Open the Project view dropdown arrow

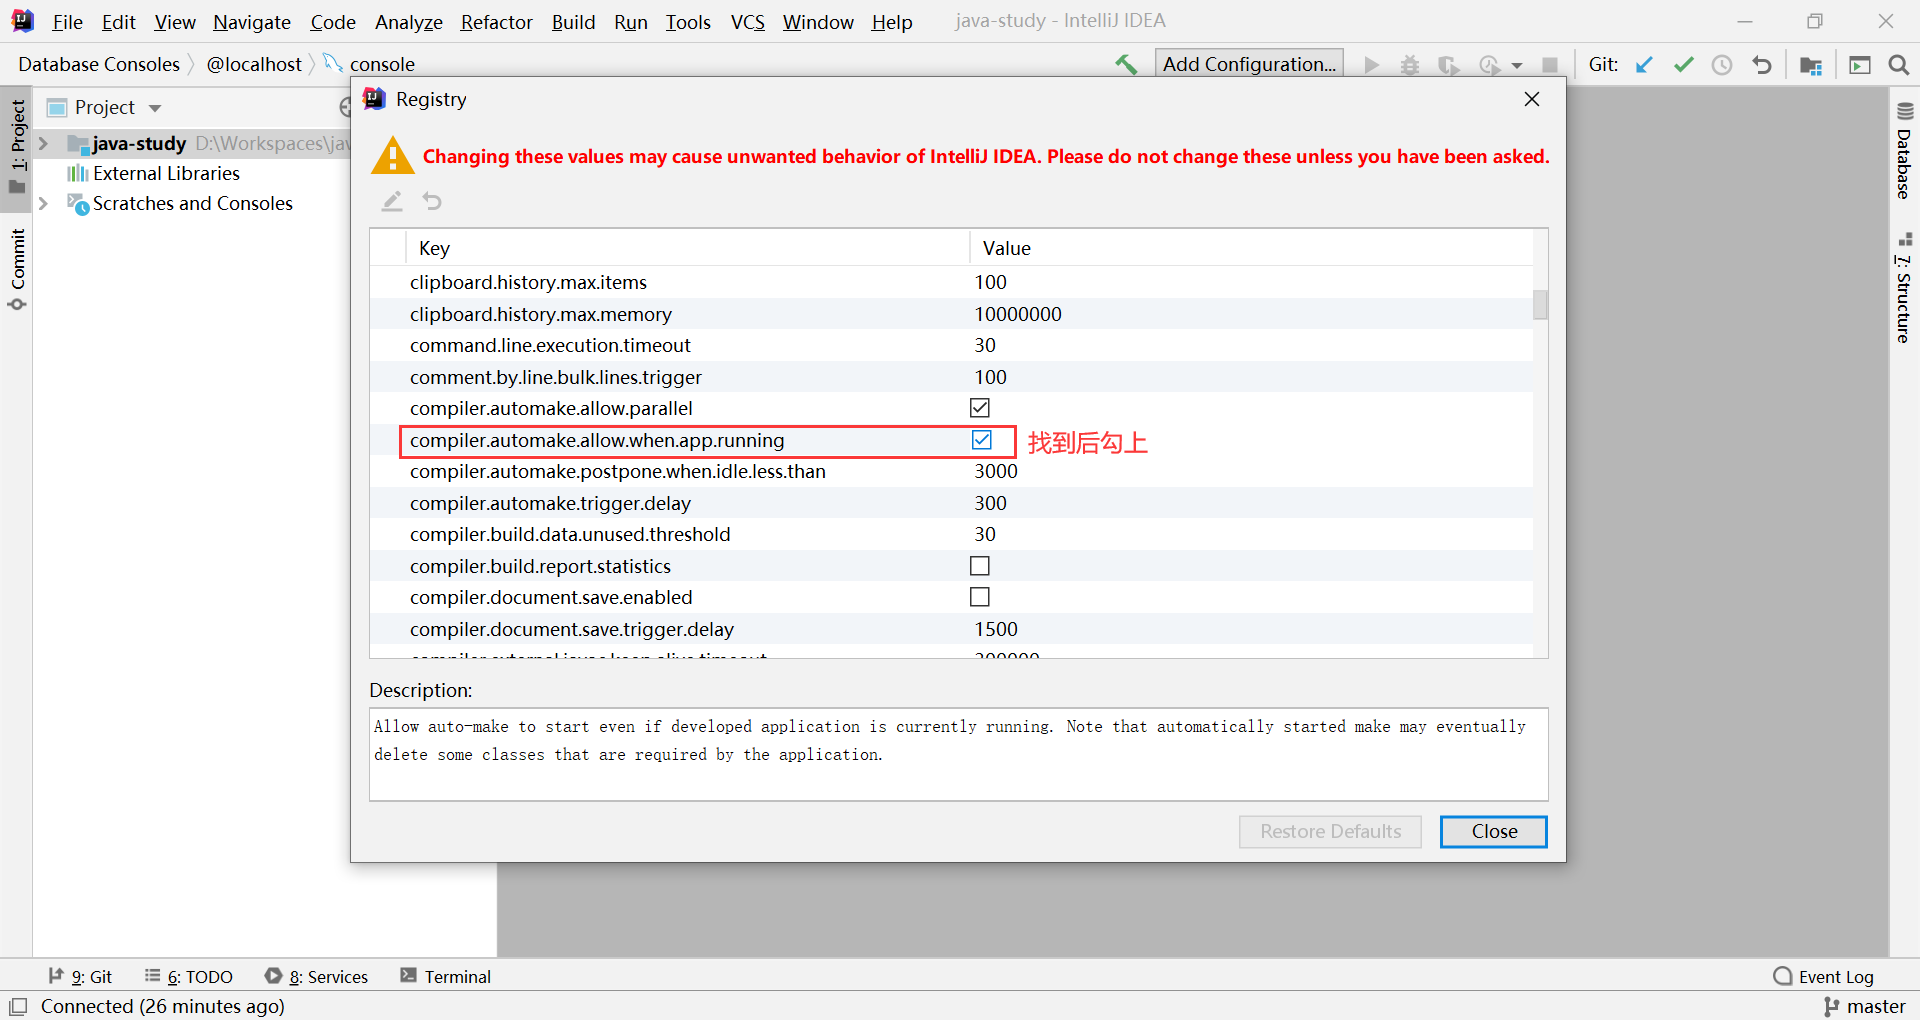pos(155,108)
